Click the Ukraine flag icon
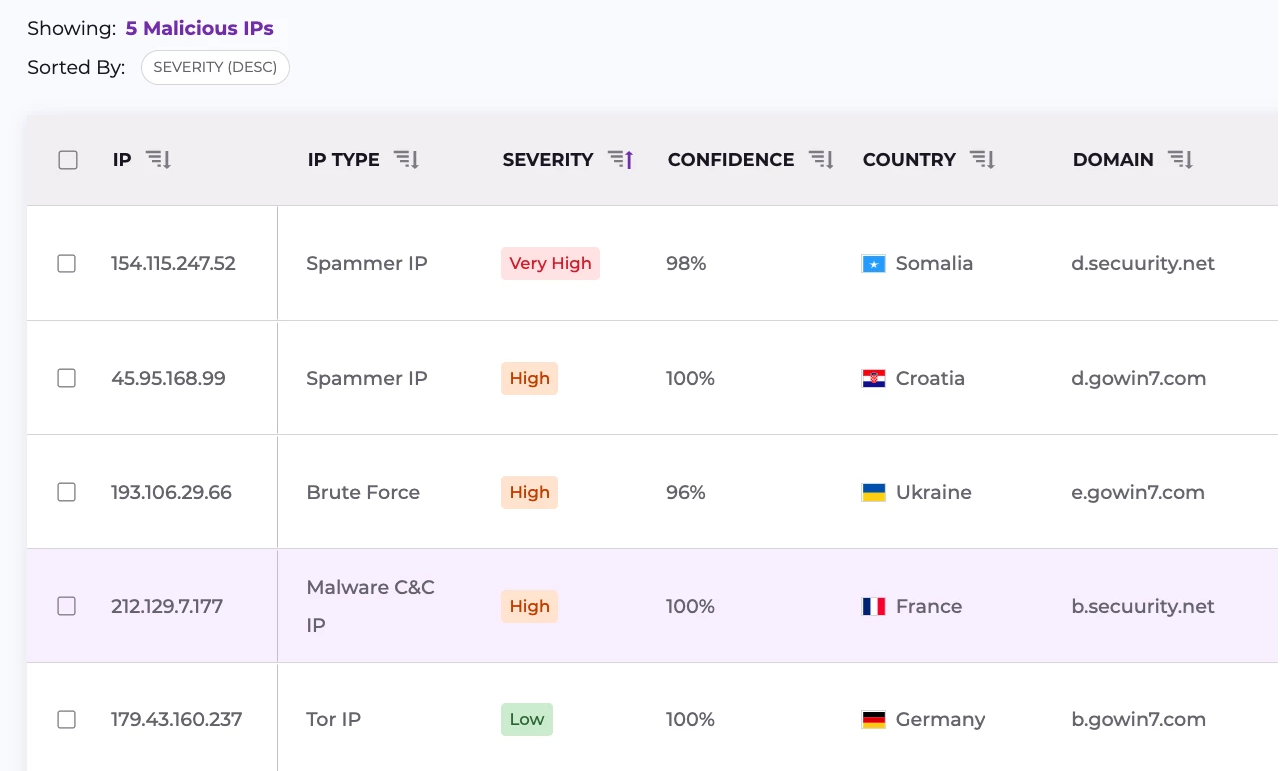 (x=873, y=493)
